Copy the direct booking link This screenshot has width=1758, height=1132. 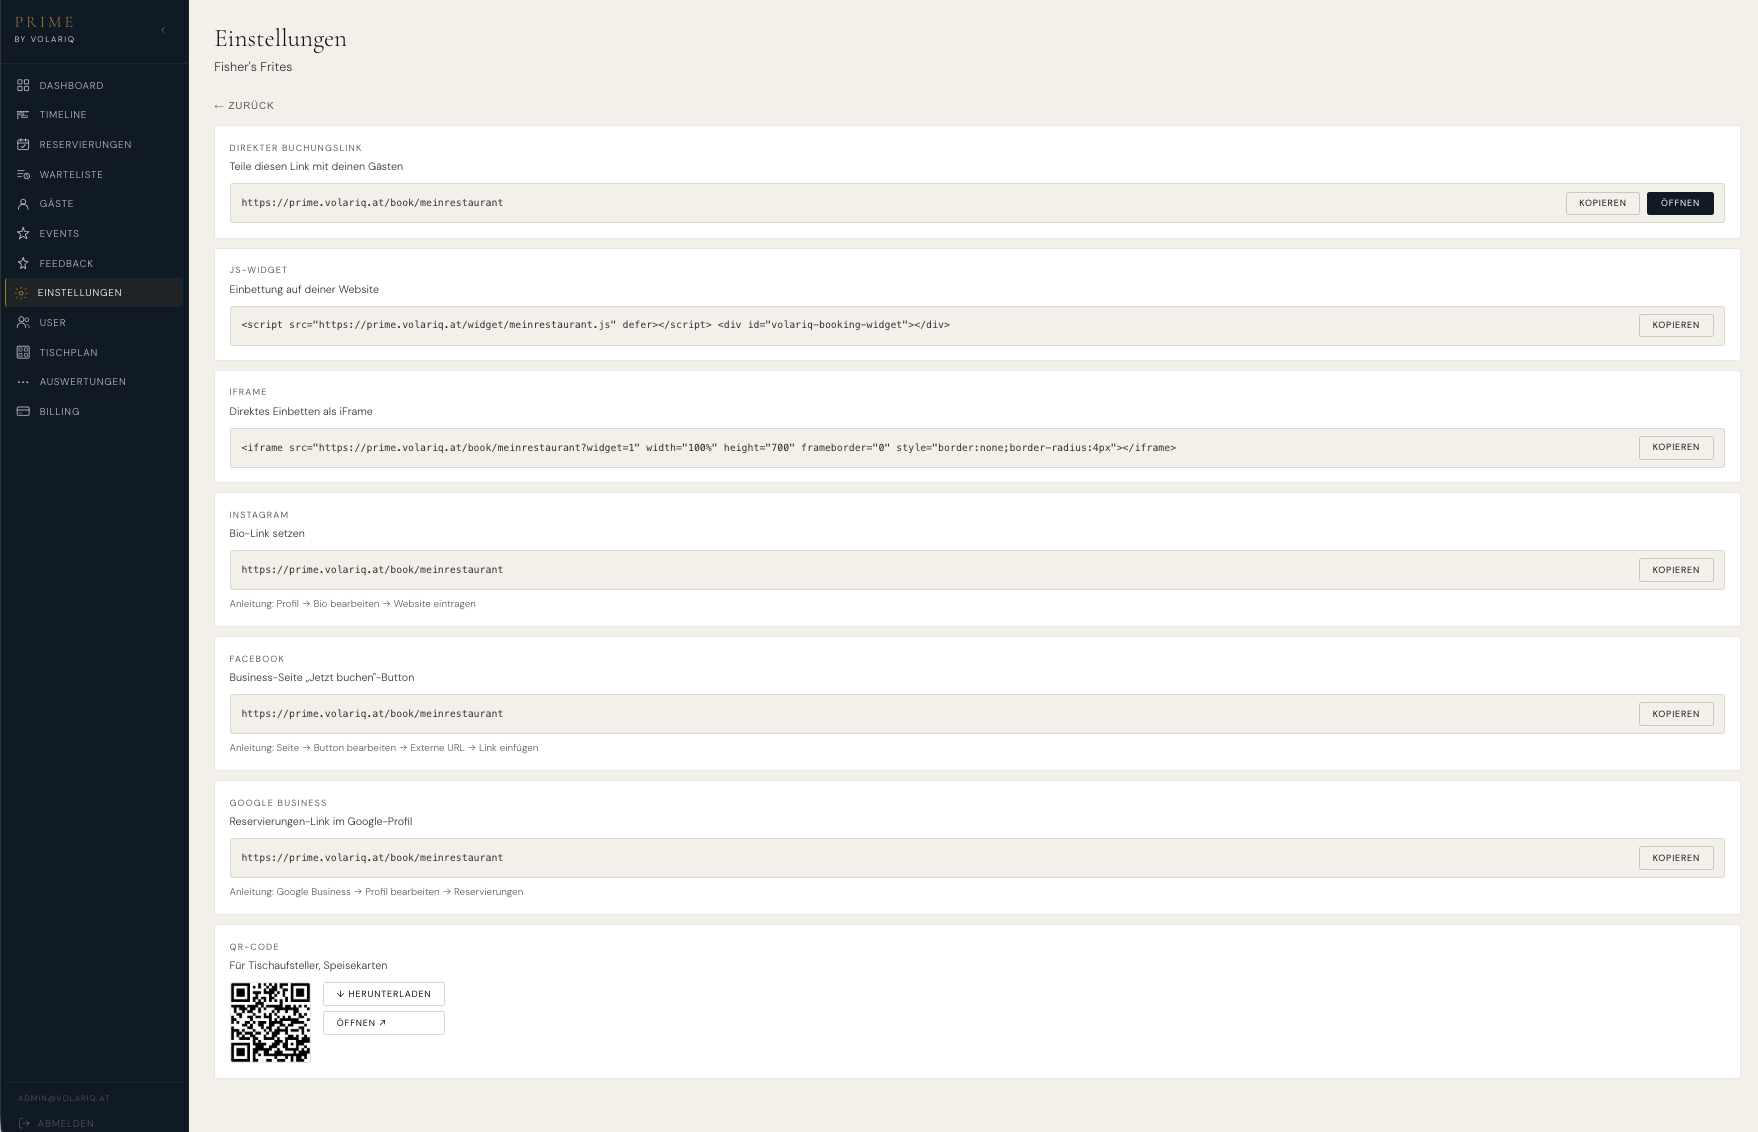pos(1602,203)
